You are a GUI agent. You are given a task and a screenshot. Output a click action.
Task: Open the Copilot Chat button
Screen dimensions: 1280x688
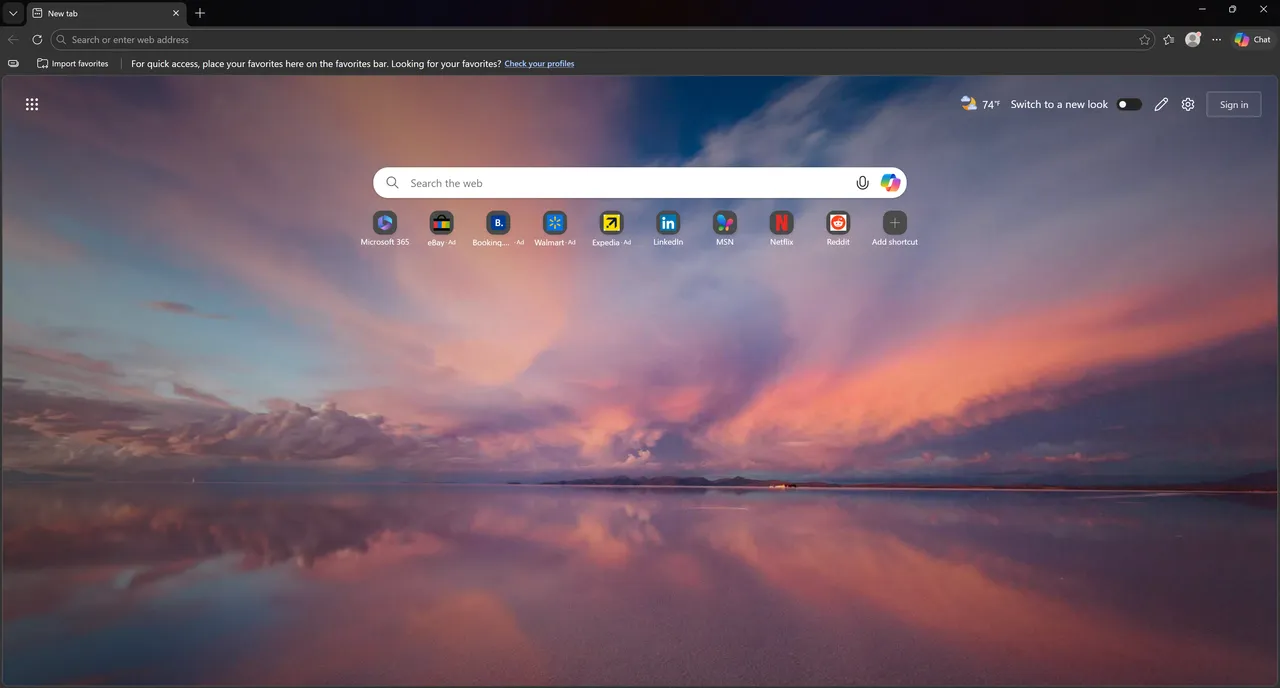point(1253,40)
